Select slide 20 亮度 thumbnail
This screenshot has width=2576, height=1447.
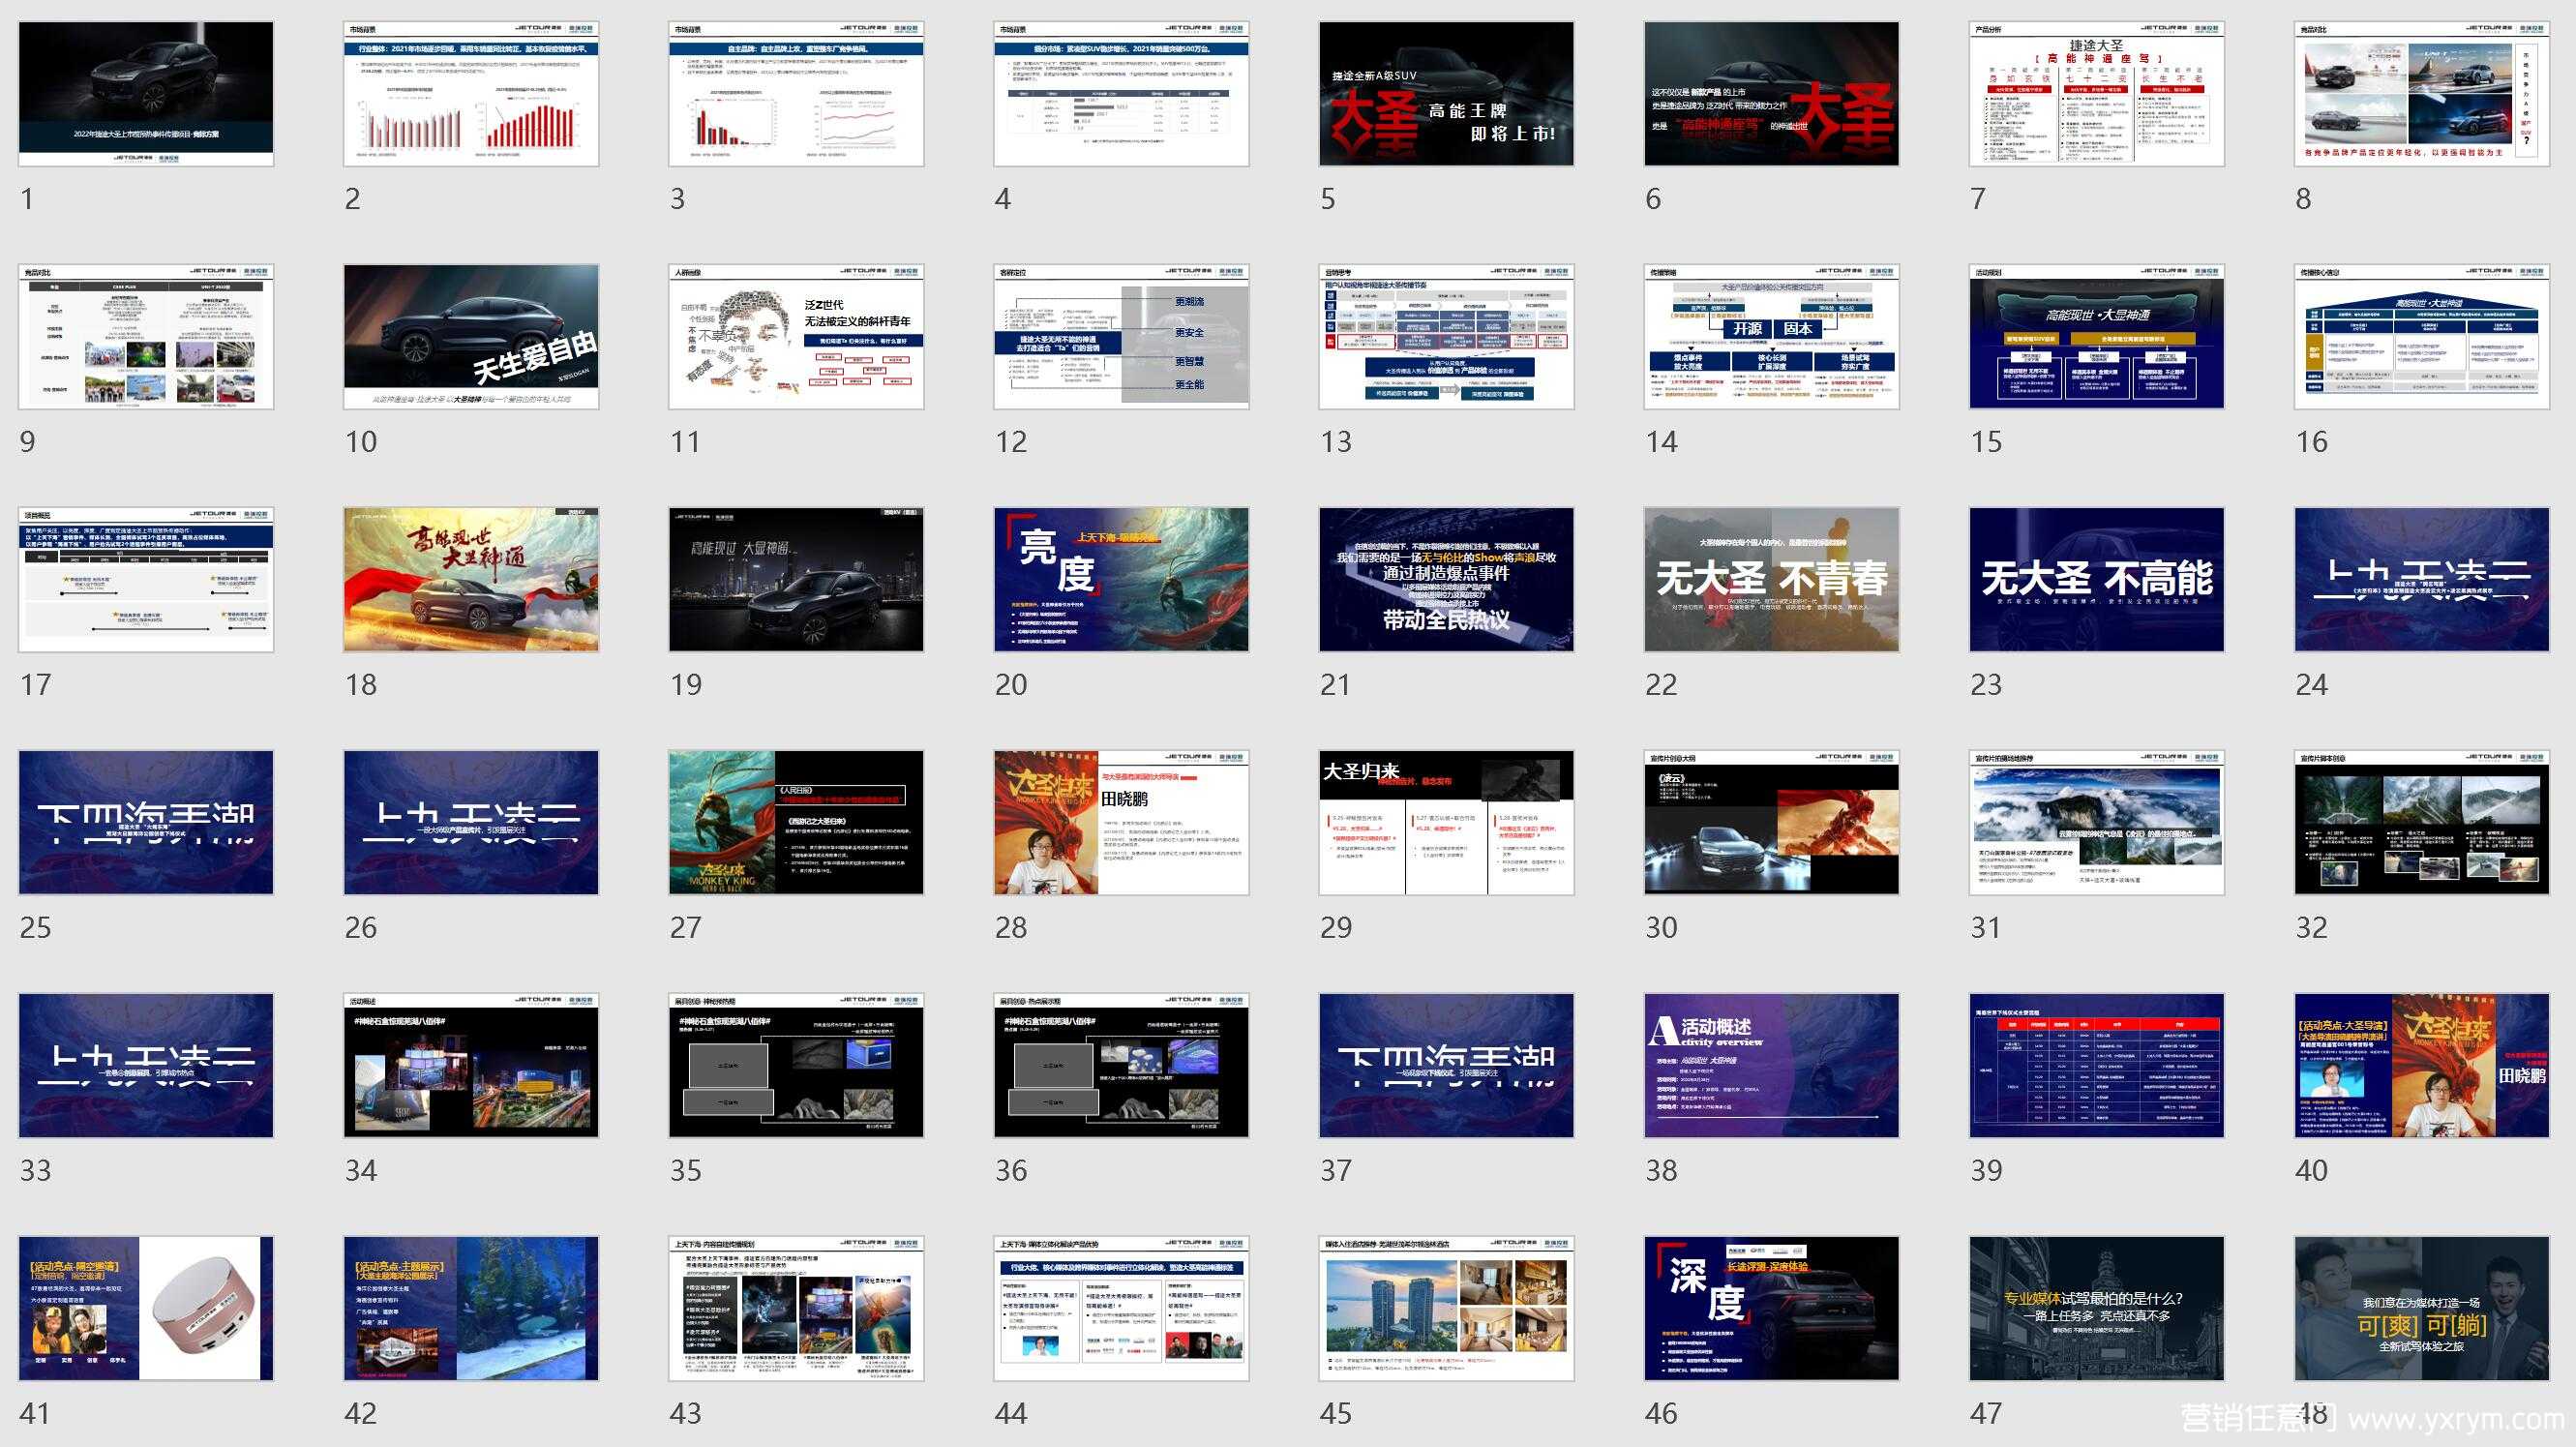pyautogui.click(x=1121, y=580)
